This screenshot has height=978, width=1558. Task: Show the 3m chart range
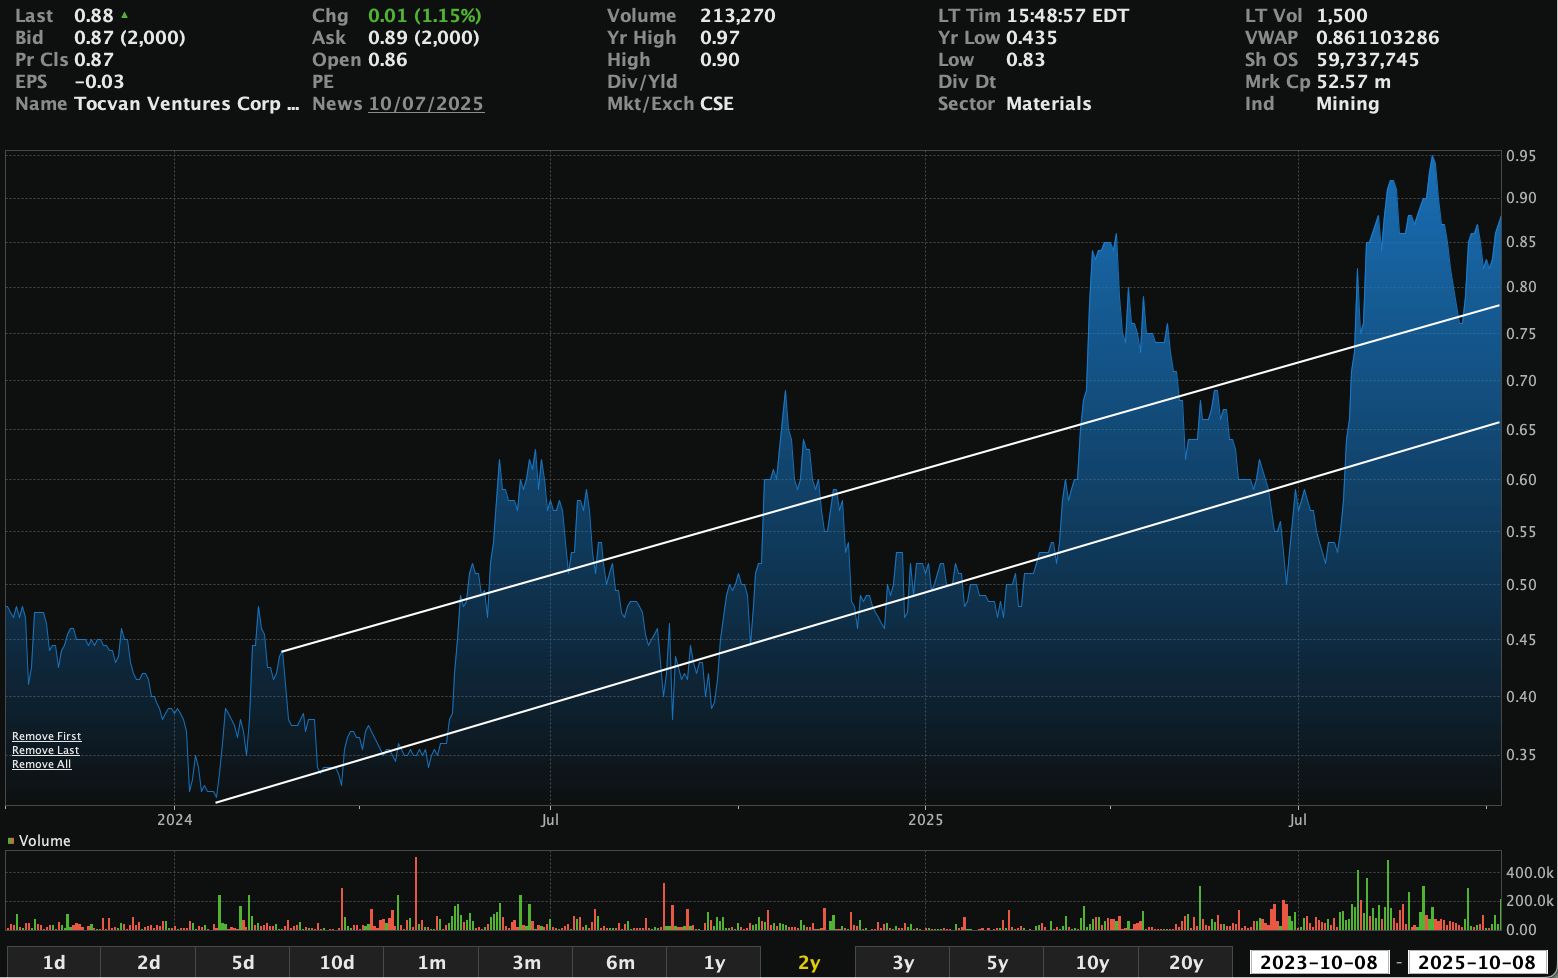(526, 962)
